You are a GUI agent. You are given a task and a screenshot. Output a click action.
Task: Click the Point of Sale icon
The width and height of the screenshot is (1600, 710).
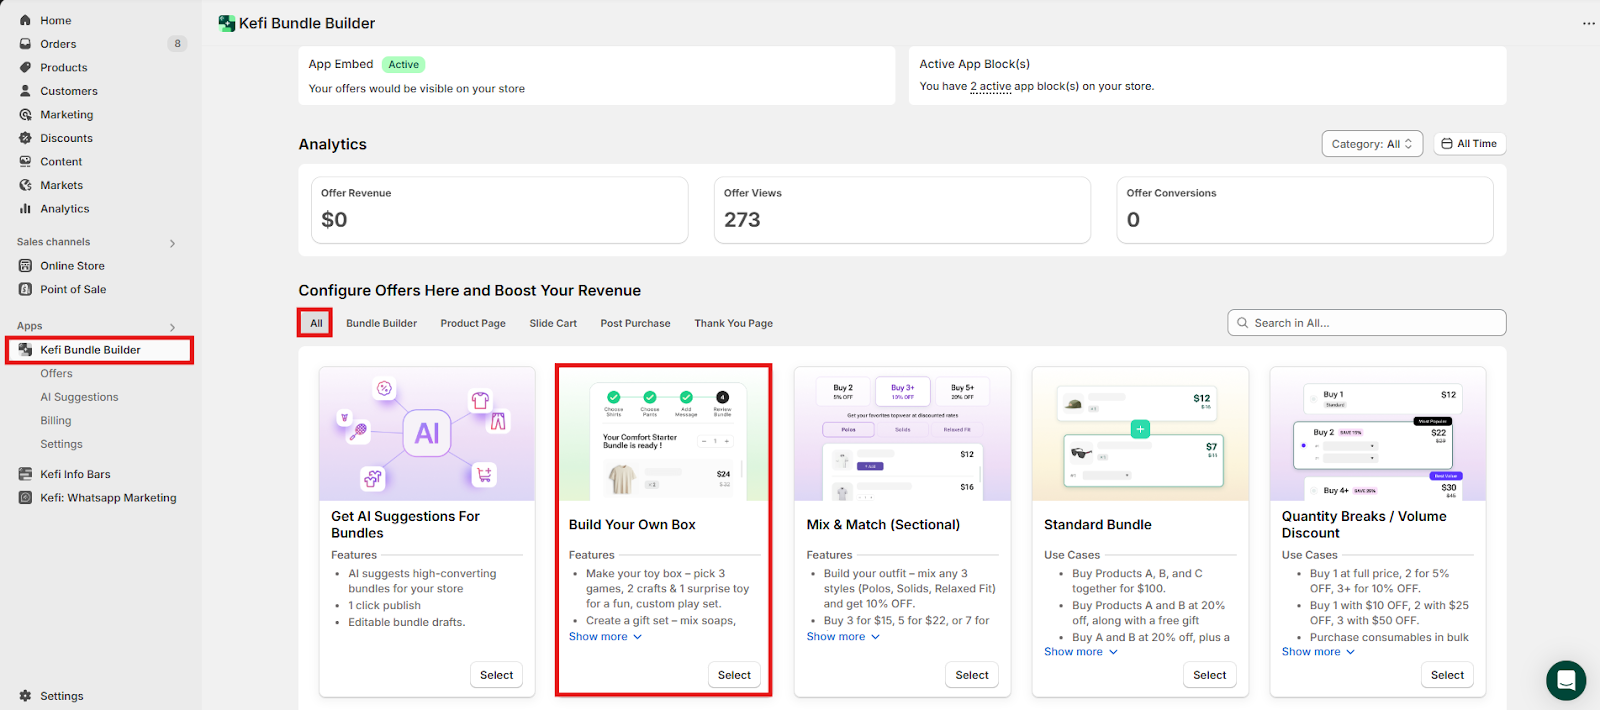[25, 289]
